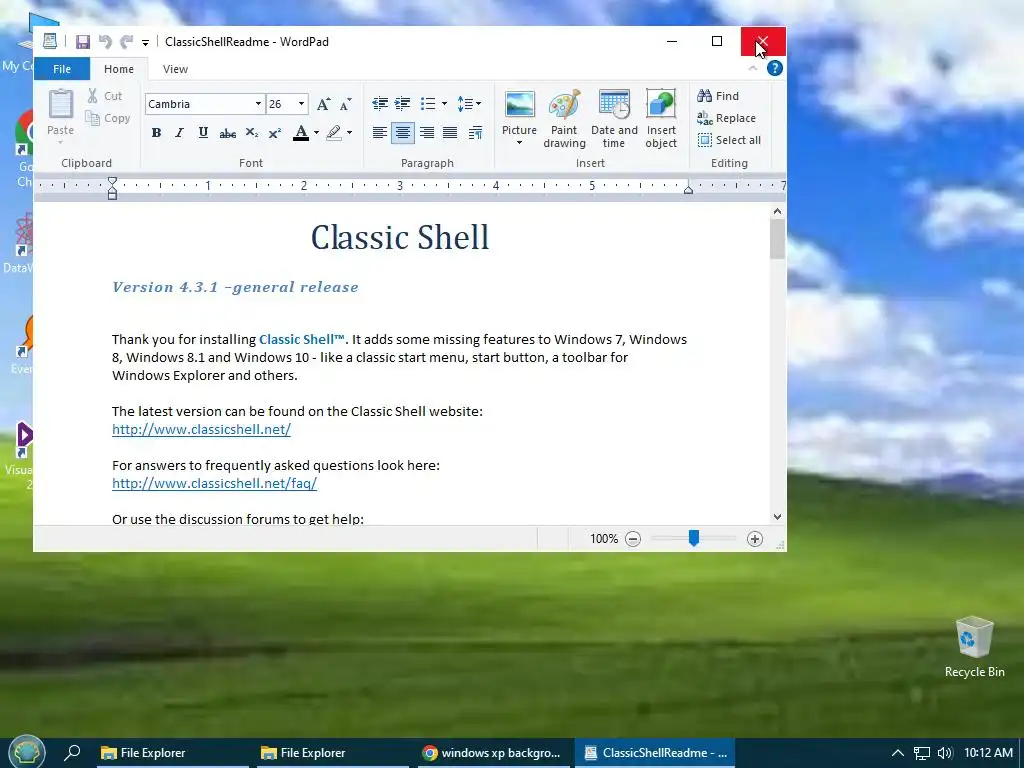
Task: Shrink font size icon
Action: tap(345, 104)
